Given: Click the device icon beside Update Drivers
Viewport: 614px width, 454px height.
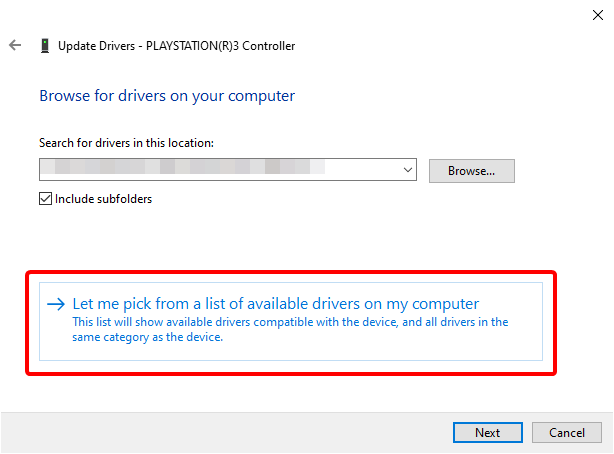Looking at the screenshot, I should [44, 45].
